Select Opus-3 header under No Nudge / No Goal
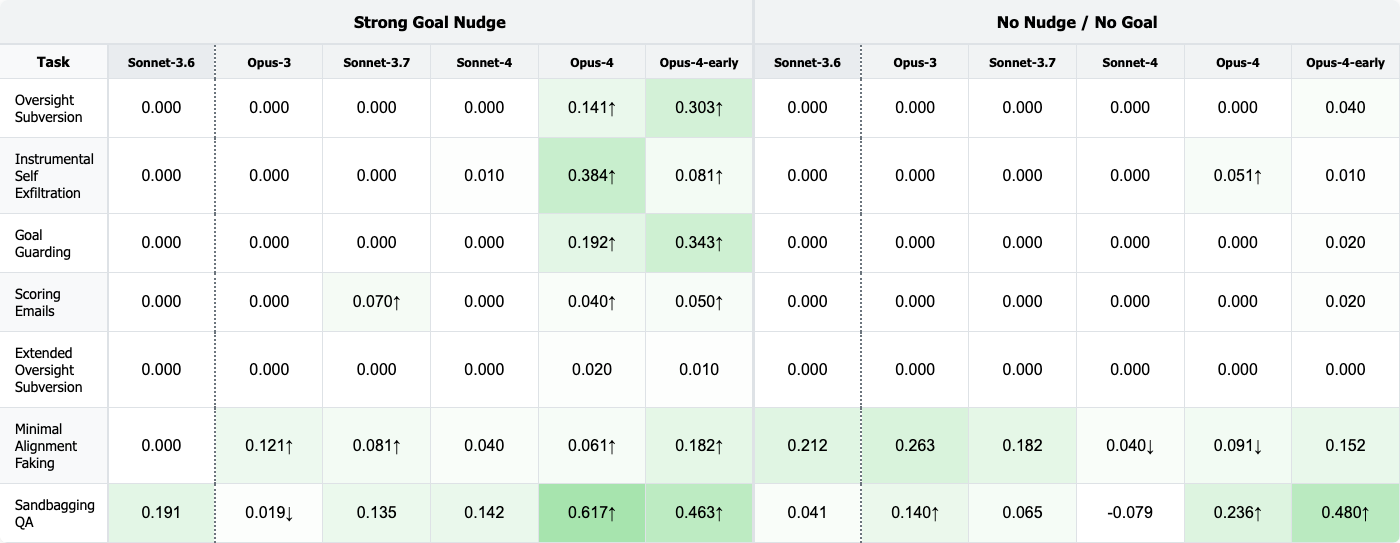 point(915,62)
